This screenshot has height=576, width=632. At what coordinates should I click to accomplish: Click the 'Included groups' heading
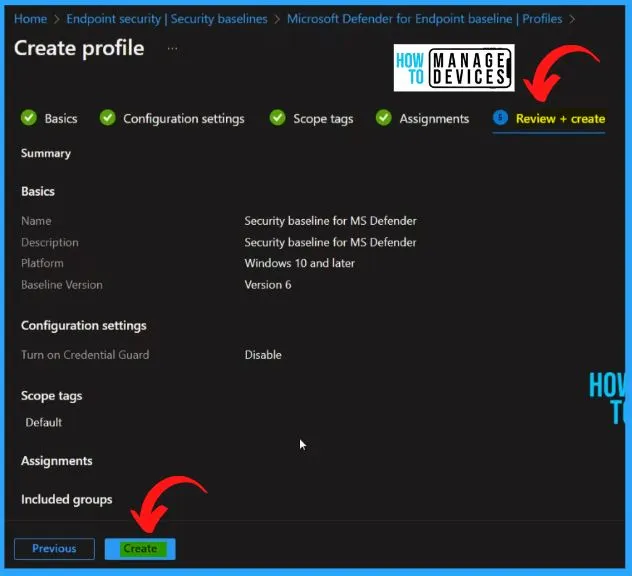pos(67,499)
